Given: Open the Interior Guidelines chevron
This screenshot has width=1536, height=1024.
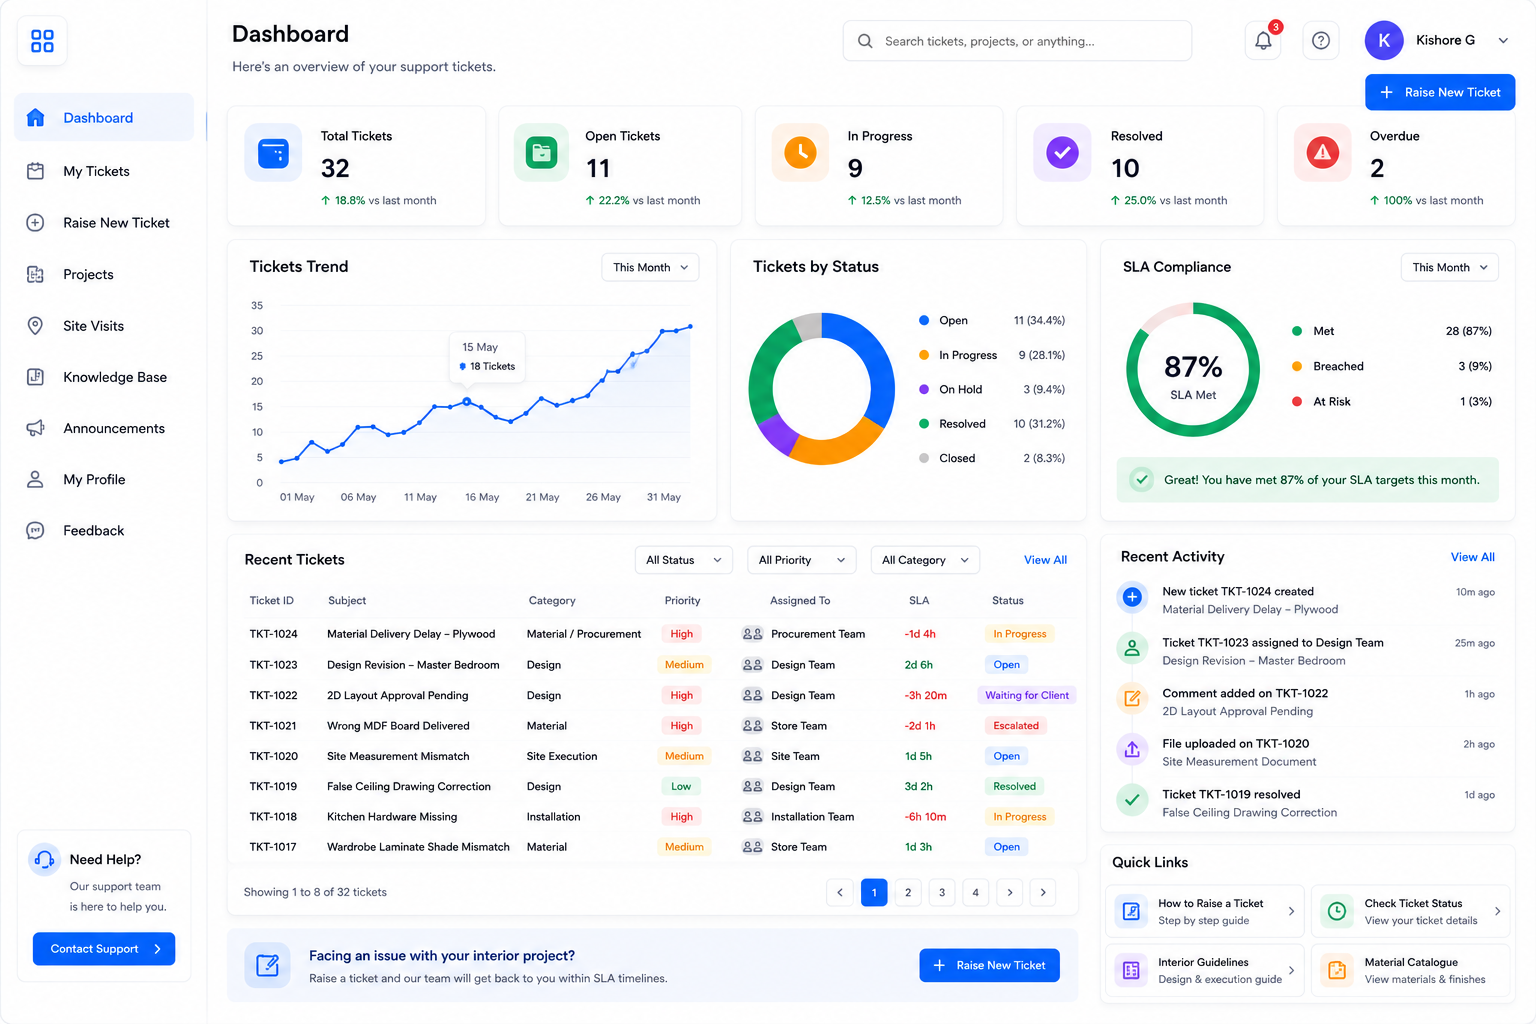Looking at the screenshot, I should tap(1291, 970).
